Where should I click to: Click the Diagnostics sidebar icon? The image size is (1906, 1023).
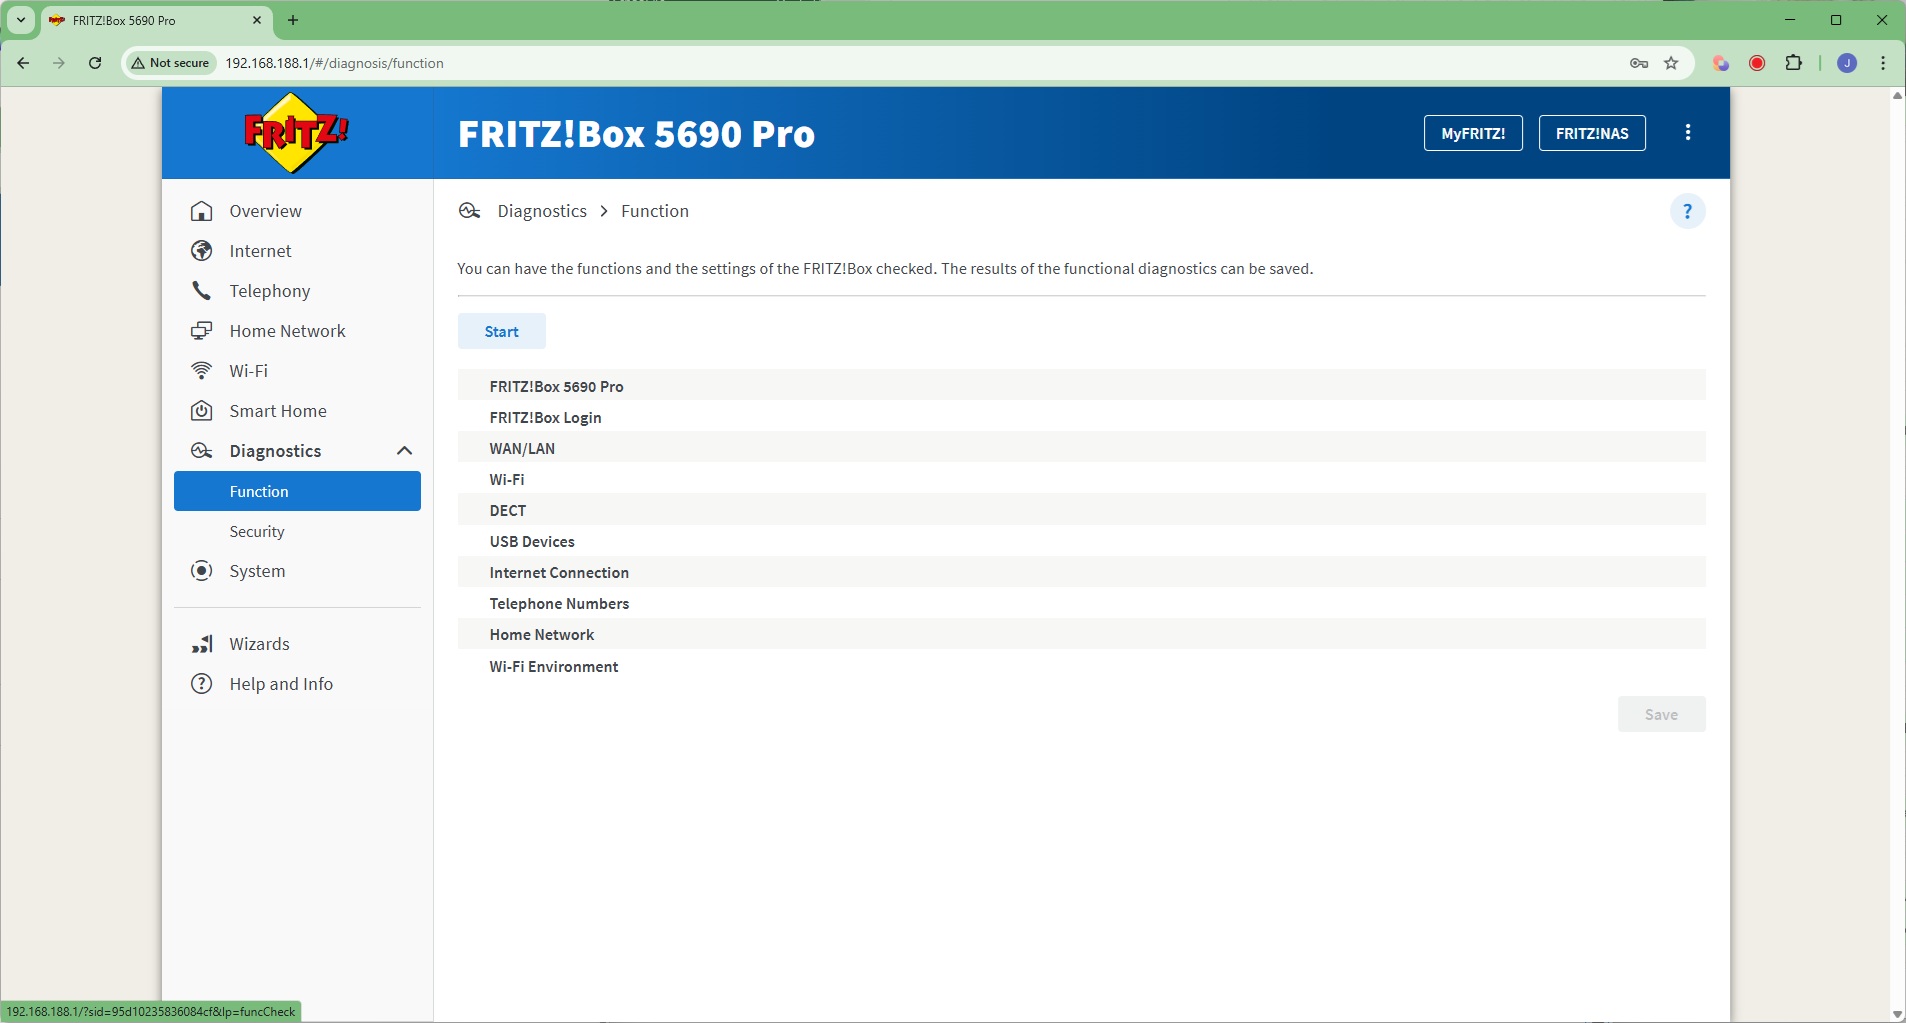coord(202,451)
